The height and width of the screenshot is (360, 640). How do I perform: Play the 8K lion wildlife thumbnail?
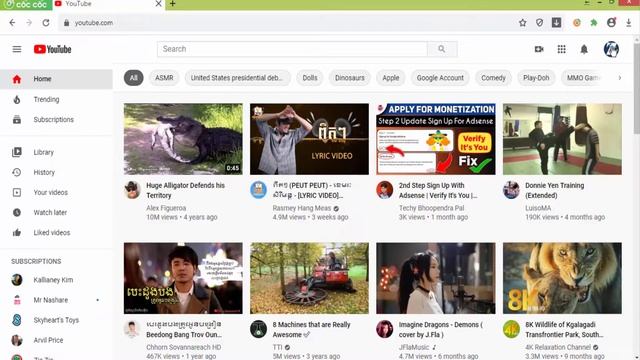562,278
